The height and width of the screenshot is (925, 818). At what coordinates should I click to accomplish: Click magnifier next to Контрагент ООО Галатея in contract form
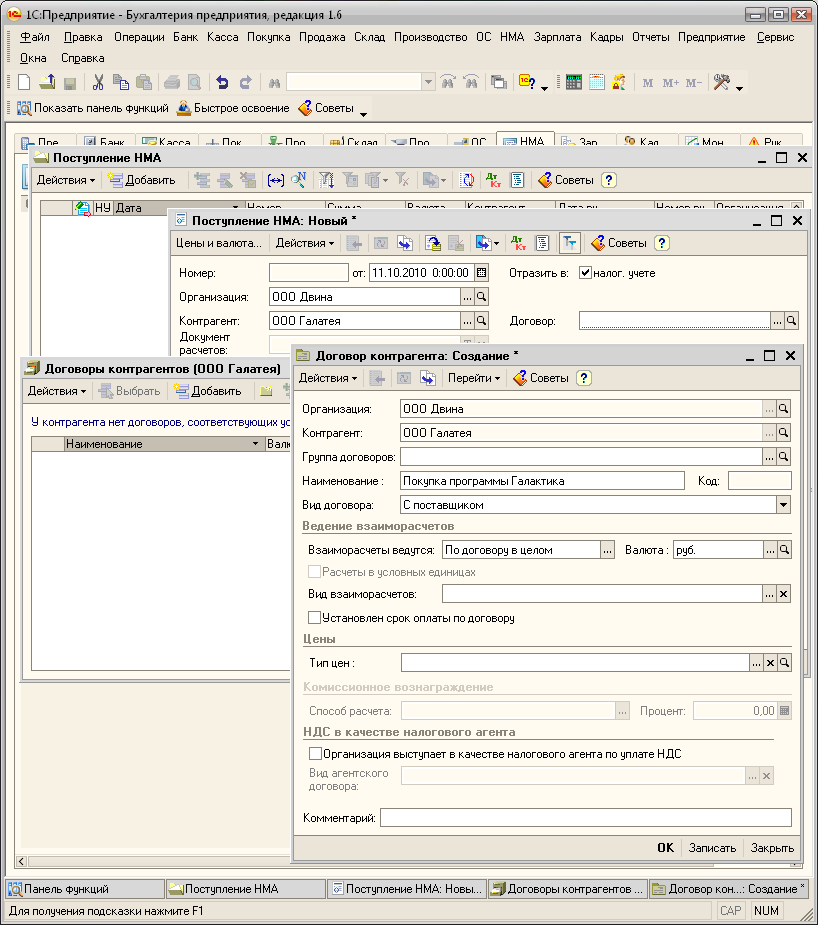click(783, 433)
